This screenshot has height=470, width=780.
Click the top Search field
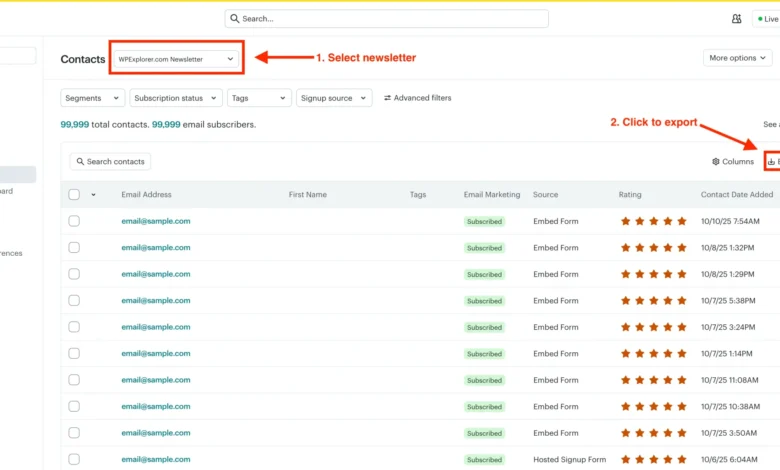(x=386, y=19)
